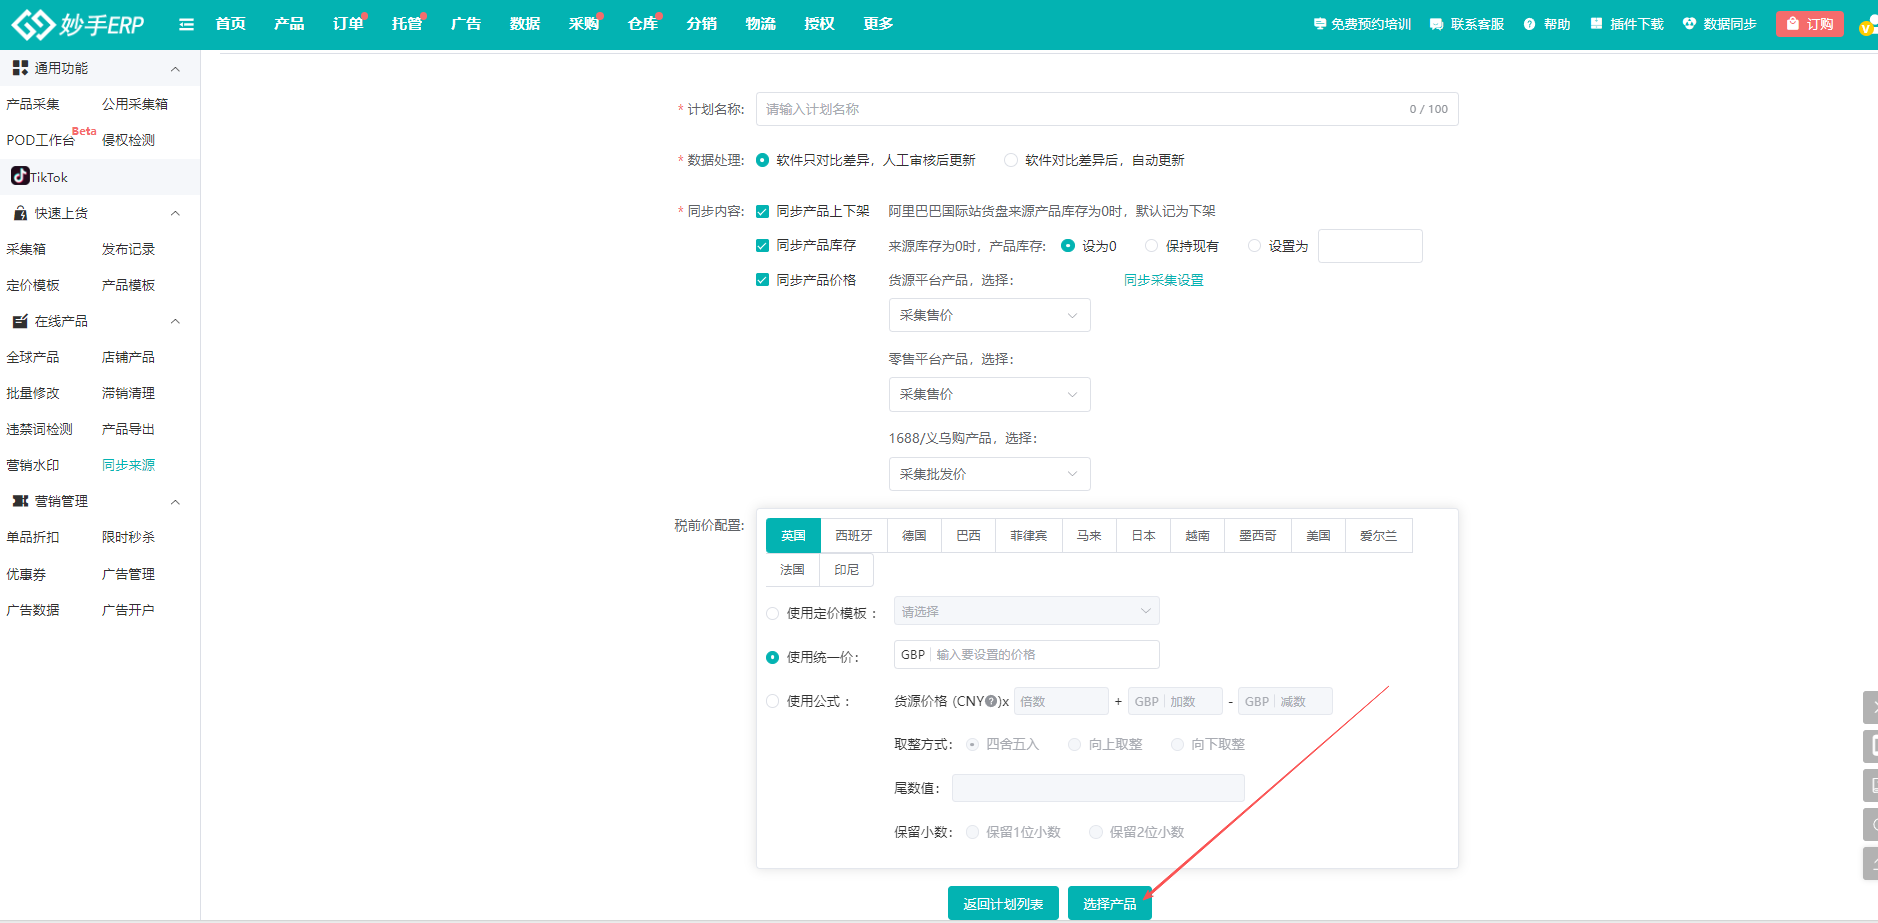Screen dimensions: 1878x923
Task: Click the 联系客服 chat icon
Action: point(1436,24)
